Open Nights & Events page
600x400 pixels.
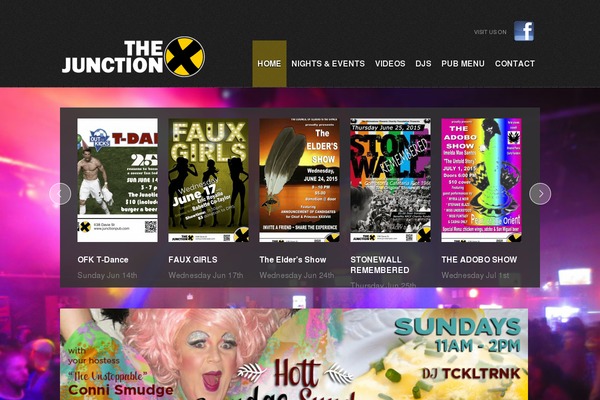click(x=328, y=64)
